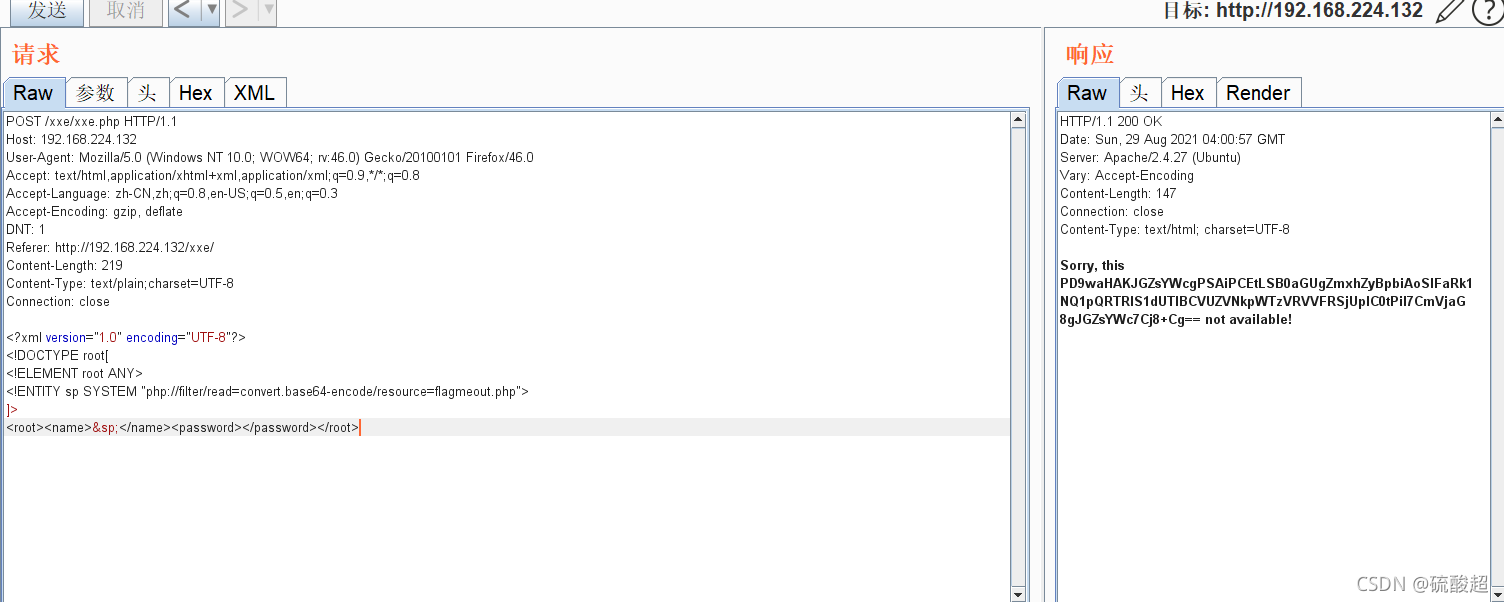Screen dimensions: 1504x602
Task: Click the 响应 panel heading
Action: [1090, 54]
